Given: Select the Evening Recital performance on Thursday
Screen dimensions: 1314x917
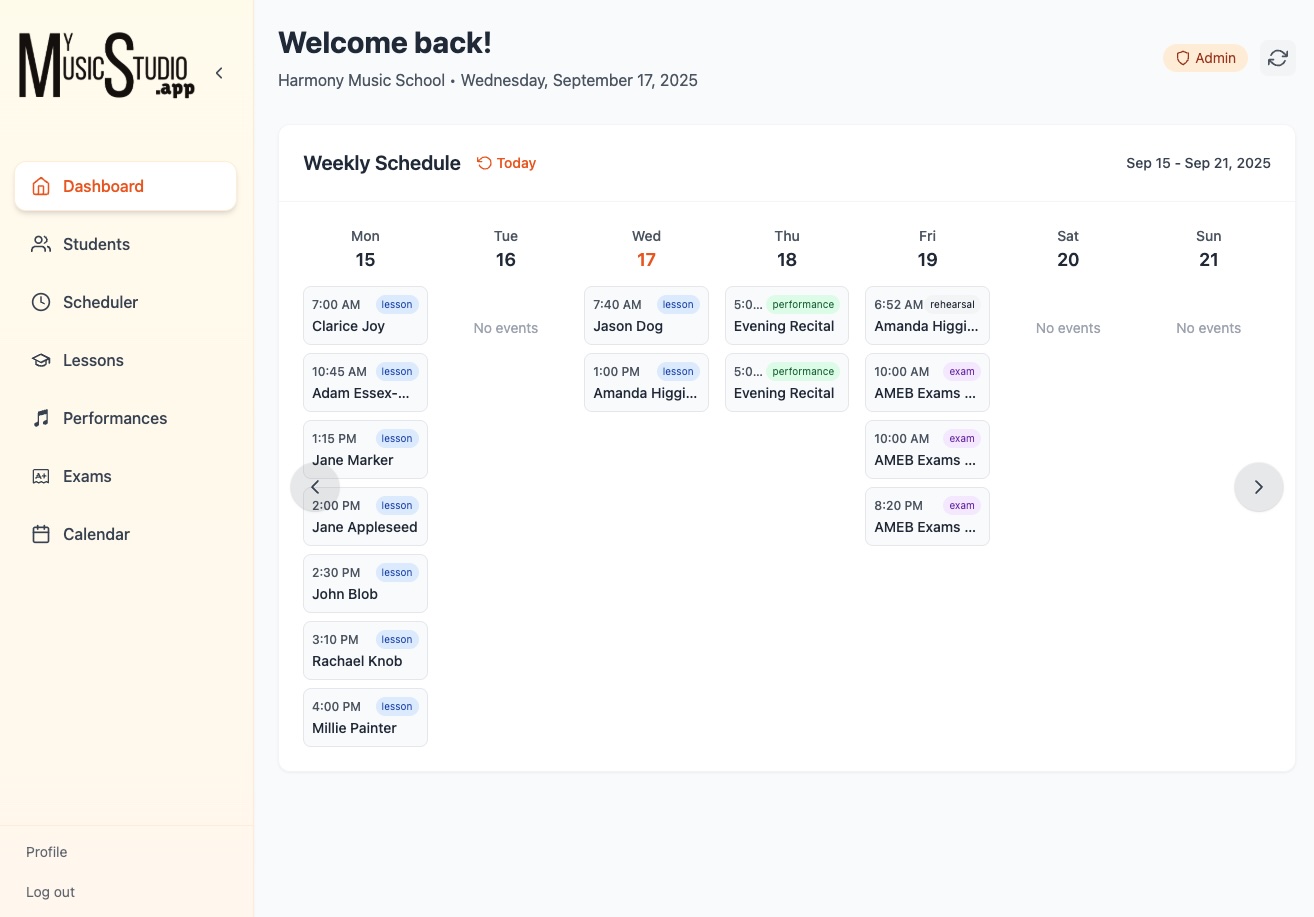Looking at the screenshot, I should pos(787,315).
